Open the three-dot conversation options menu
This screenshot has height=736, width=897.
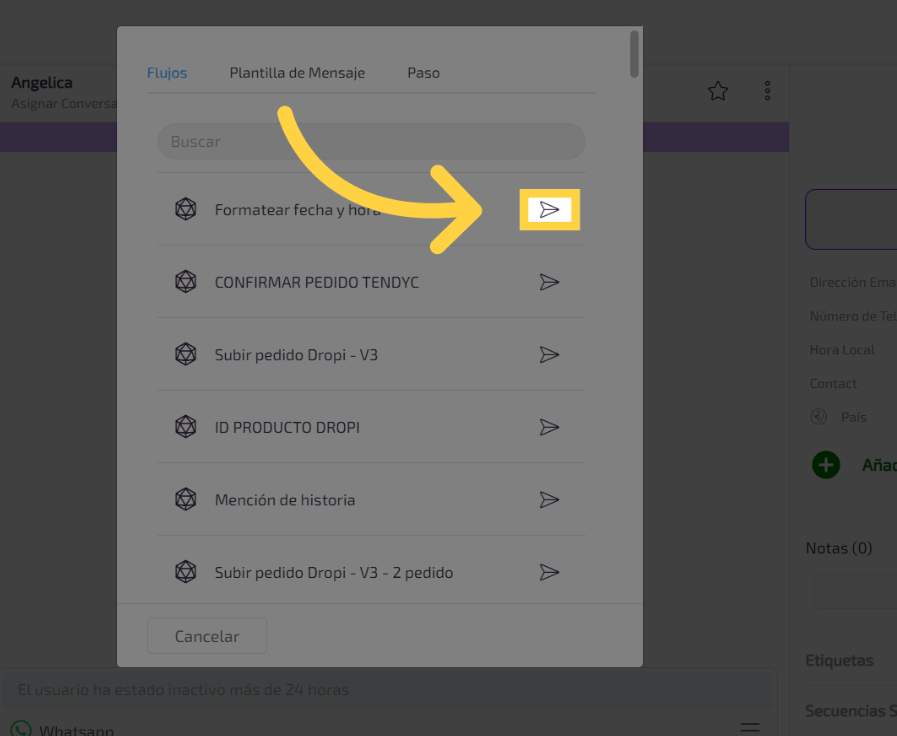coord(767,91)
